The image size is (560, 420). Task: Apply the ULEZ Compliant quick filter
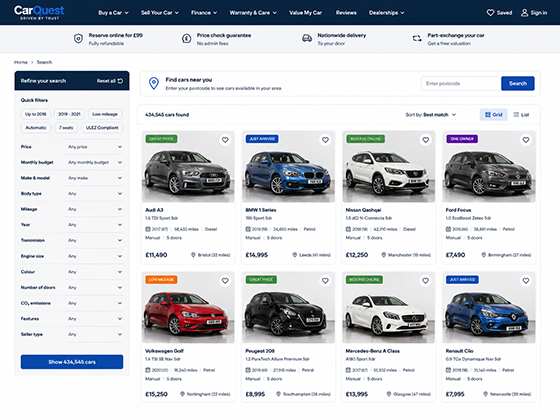pos(102,128)
